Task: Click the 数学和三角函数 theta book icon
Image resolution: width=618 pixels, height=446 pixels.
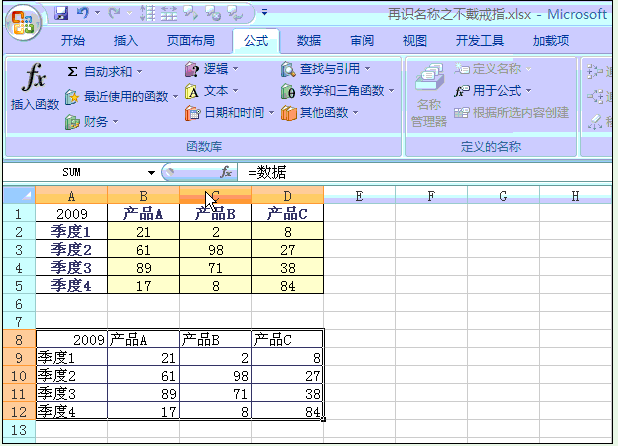Action: pos(288,91)
